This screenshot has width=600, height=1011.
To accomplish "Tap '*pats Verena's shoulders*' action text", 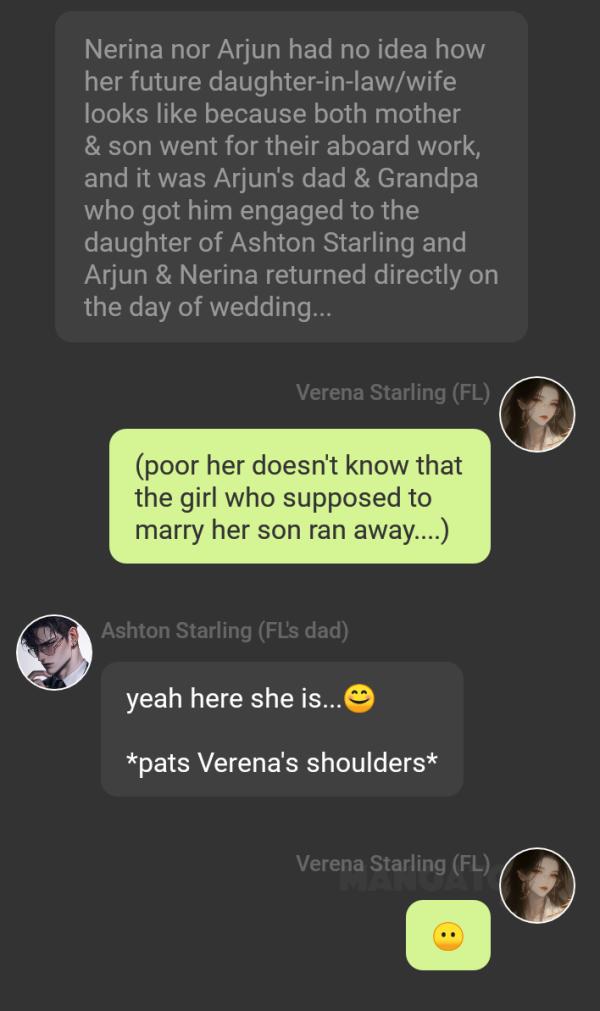I will 282,762.
